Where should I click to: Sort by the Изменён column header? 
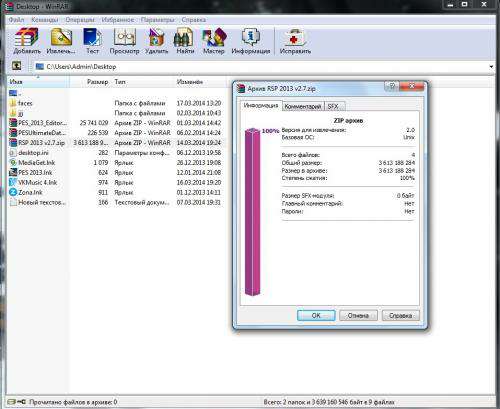click(200, 82)
